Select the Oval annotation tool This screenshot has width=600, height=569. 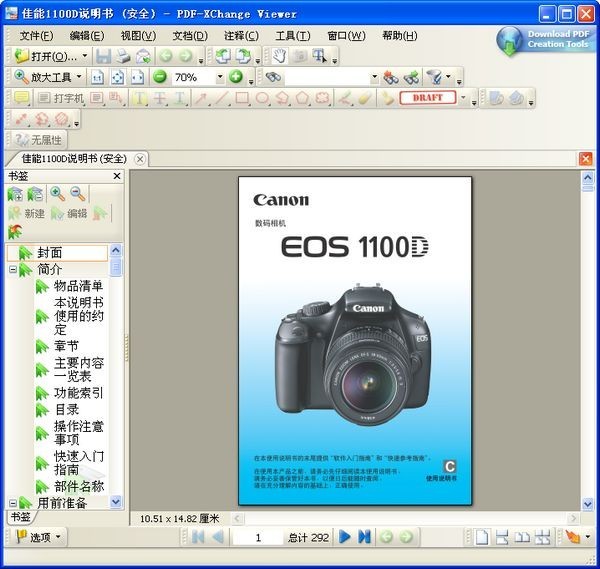coord(262,98)
